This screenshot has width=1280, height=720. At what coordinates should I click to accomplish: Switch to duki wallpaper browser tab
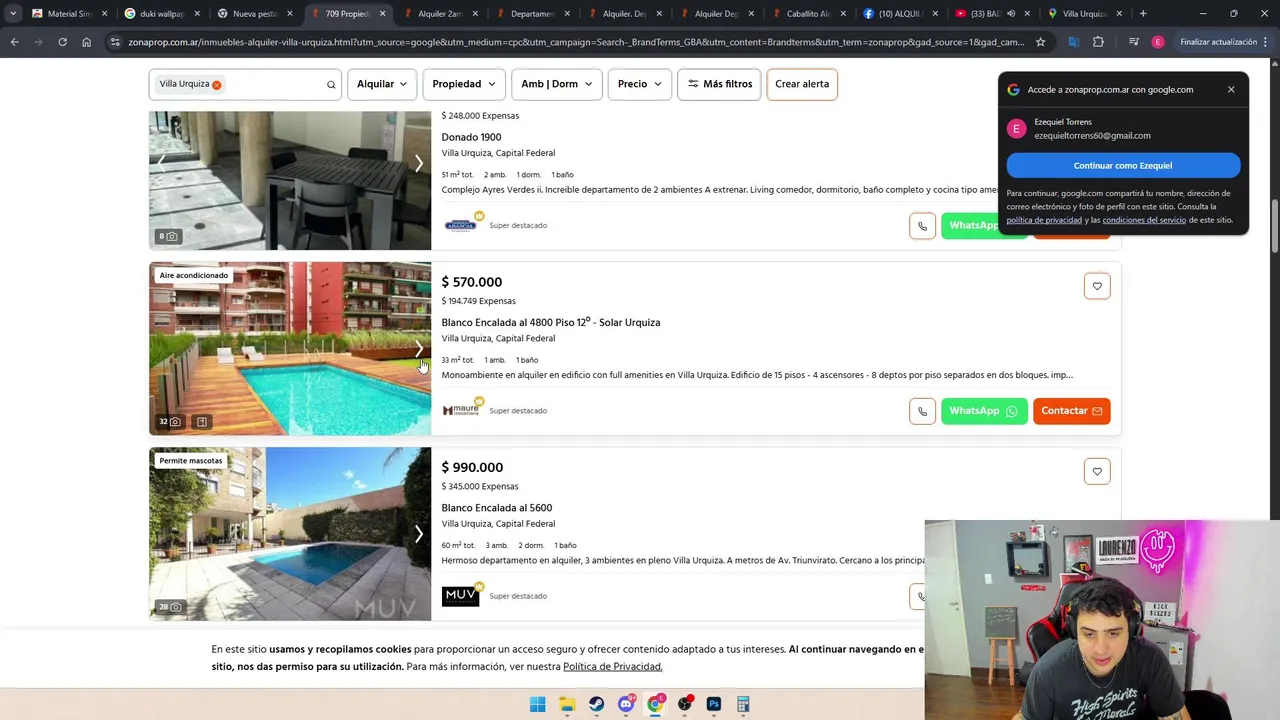tap(162, 14)
